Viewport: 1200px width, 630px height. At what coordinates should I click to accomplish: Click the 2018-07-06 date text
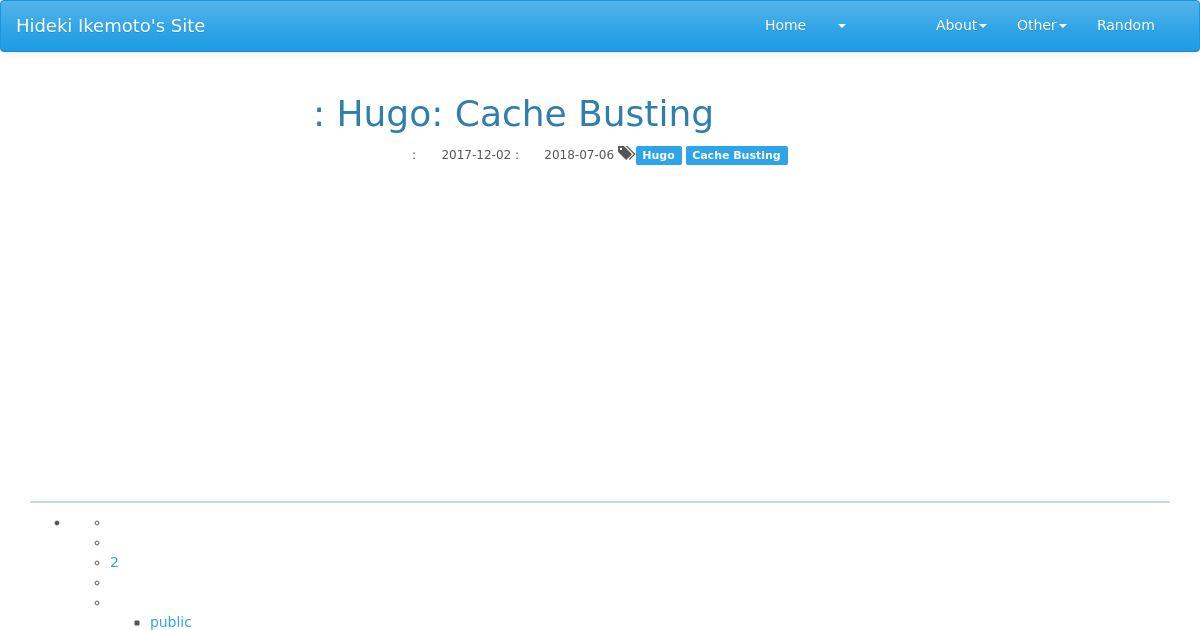tap(579, 155)
